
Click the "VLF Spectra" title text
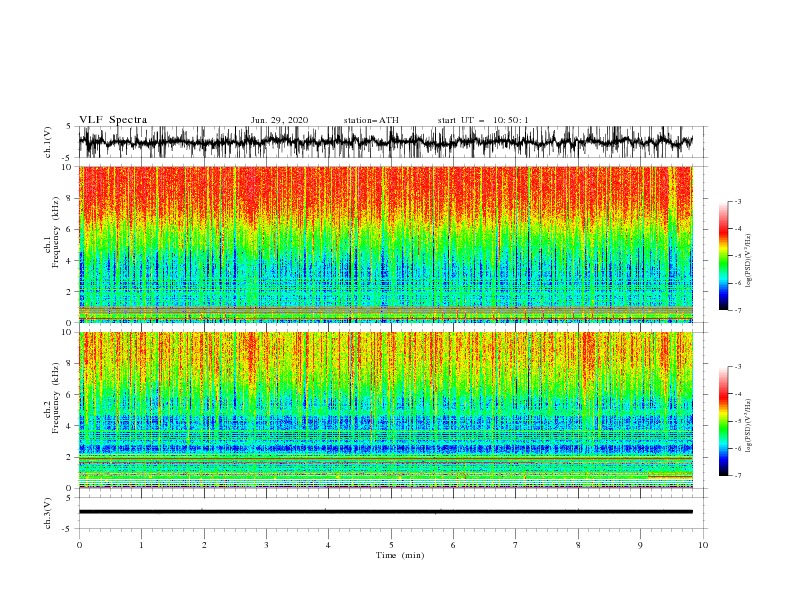(113, 120)
